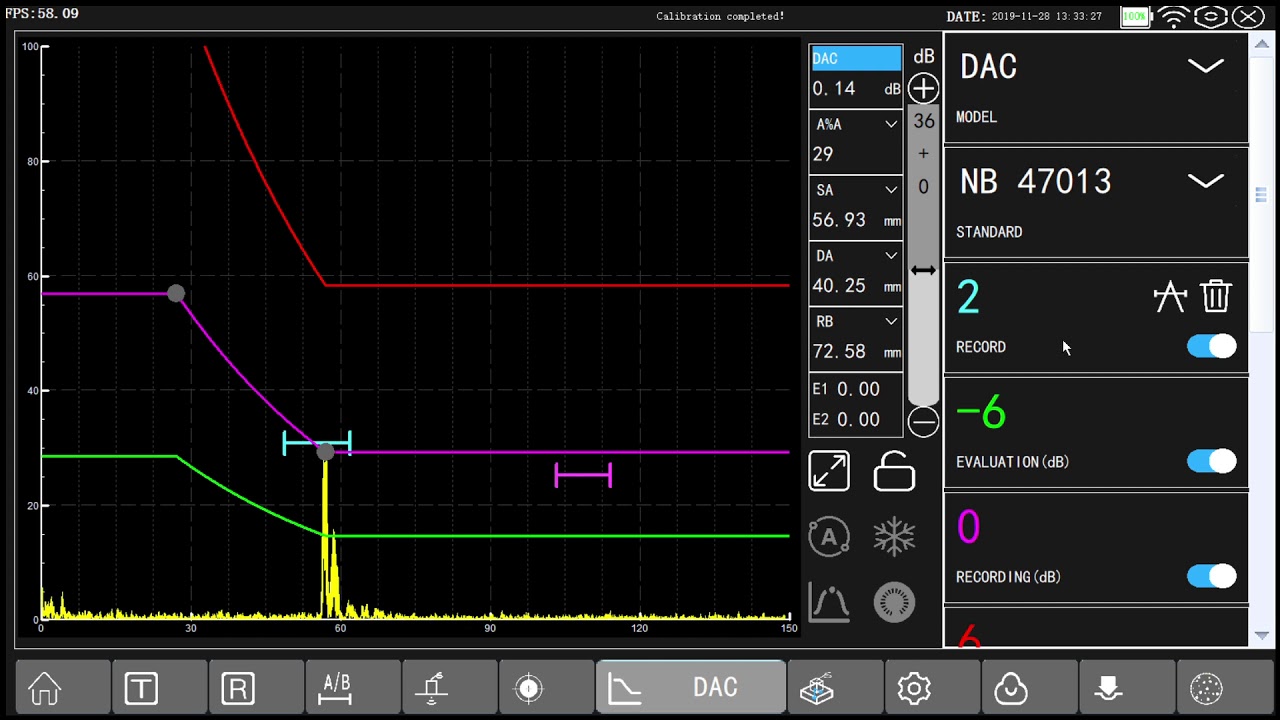
Task: Click the peak envelope curve icon
Action: [x=829, y=602]
